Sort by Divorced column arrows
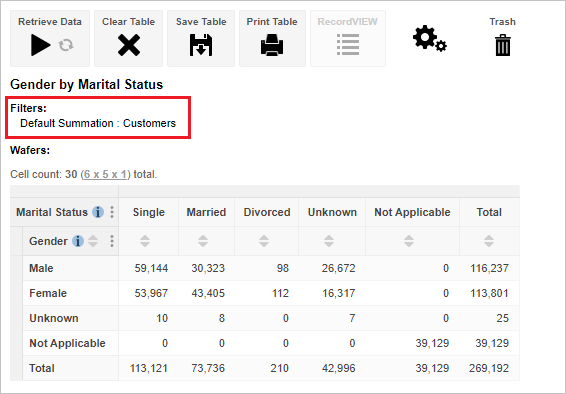Screen dimensions: 566x394 coord(264,241)
